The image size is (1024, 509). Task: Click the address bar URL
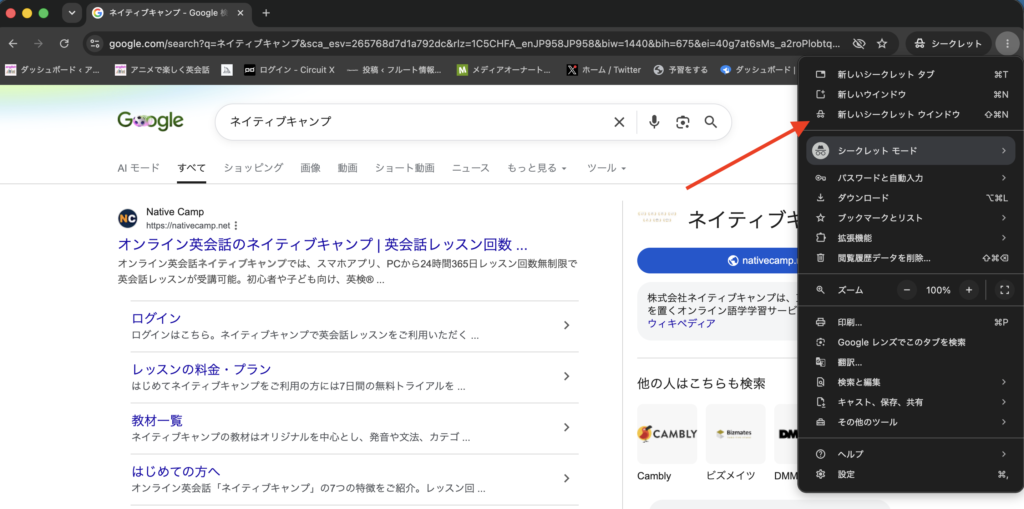pos(475,44)
